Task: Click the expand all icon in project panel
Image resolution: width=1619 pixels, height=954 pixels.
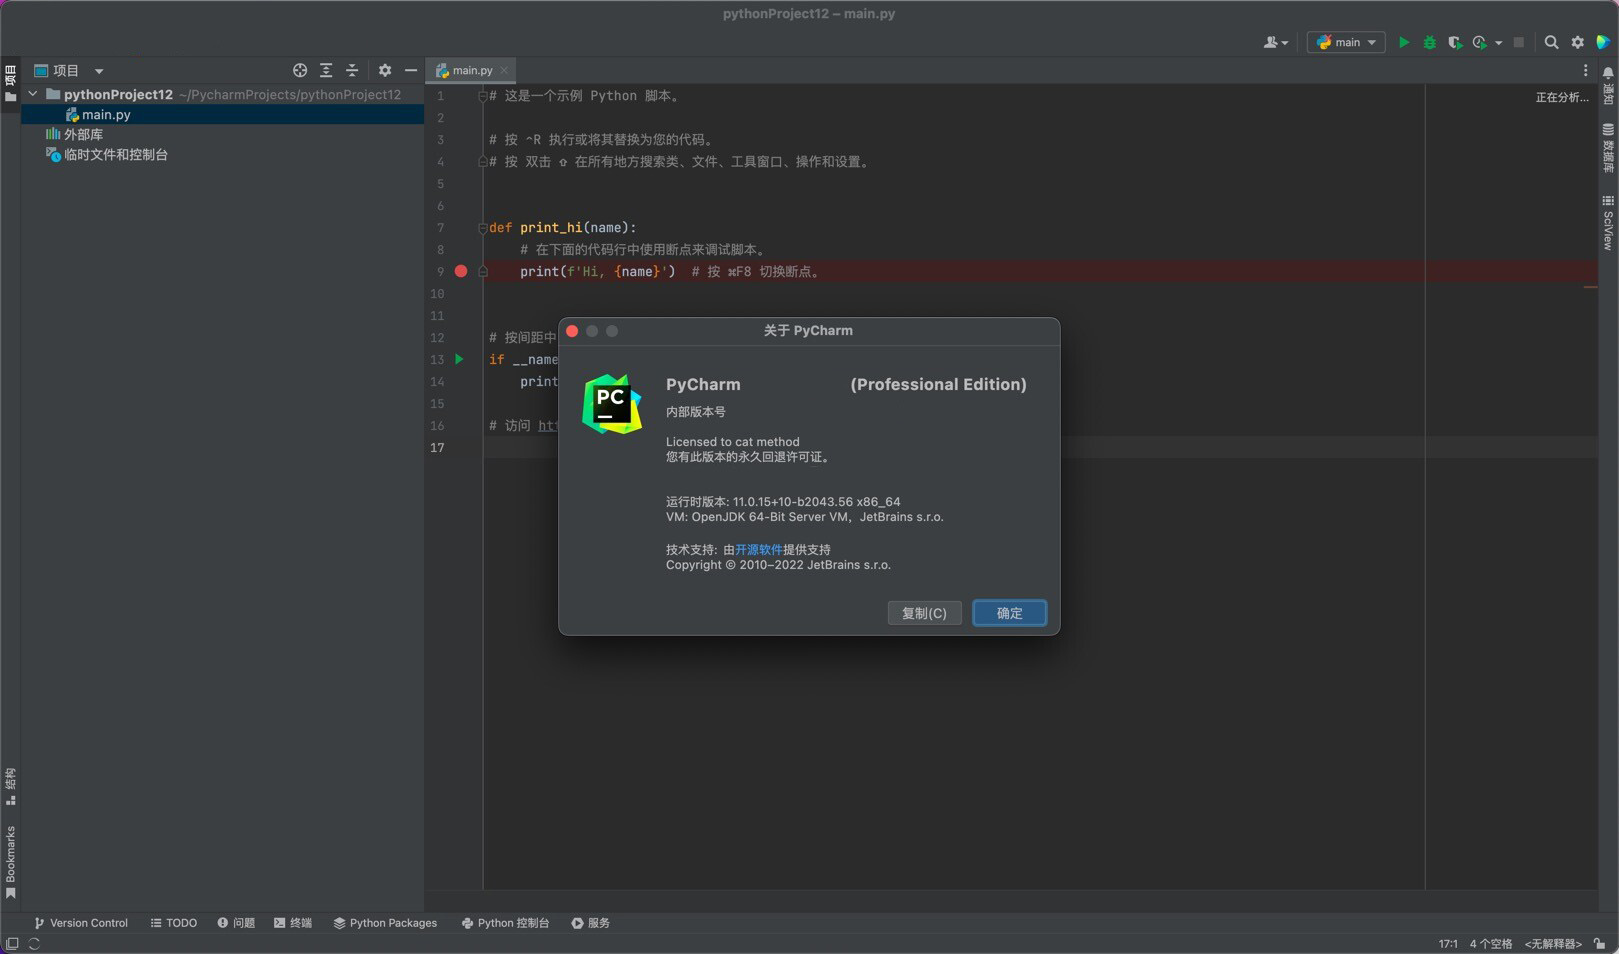Action: (x=326, y=70)
